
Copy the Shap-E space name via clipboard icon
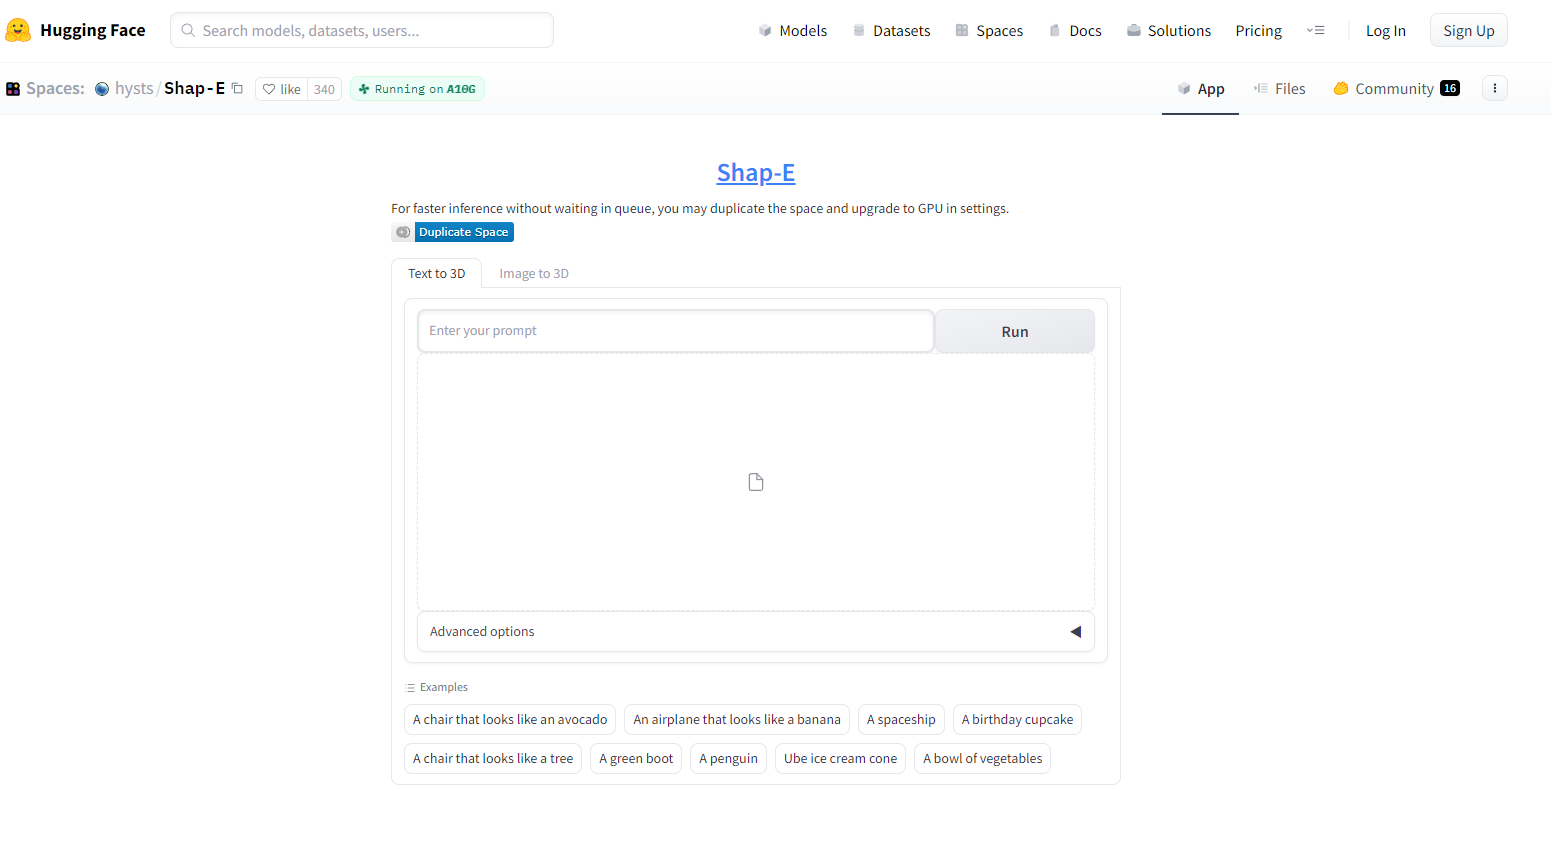tap(236, 88)
